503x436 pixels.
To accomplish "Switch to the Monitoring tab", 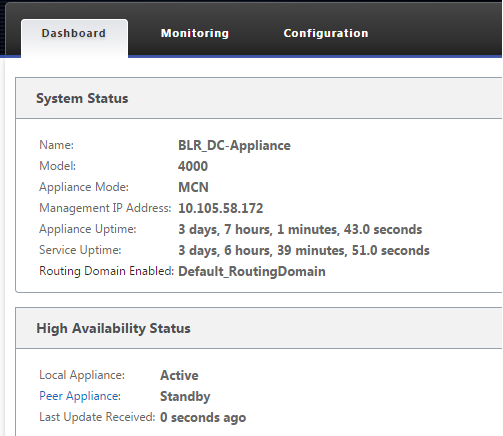I will coord(195,33).
